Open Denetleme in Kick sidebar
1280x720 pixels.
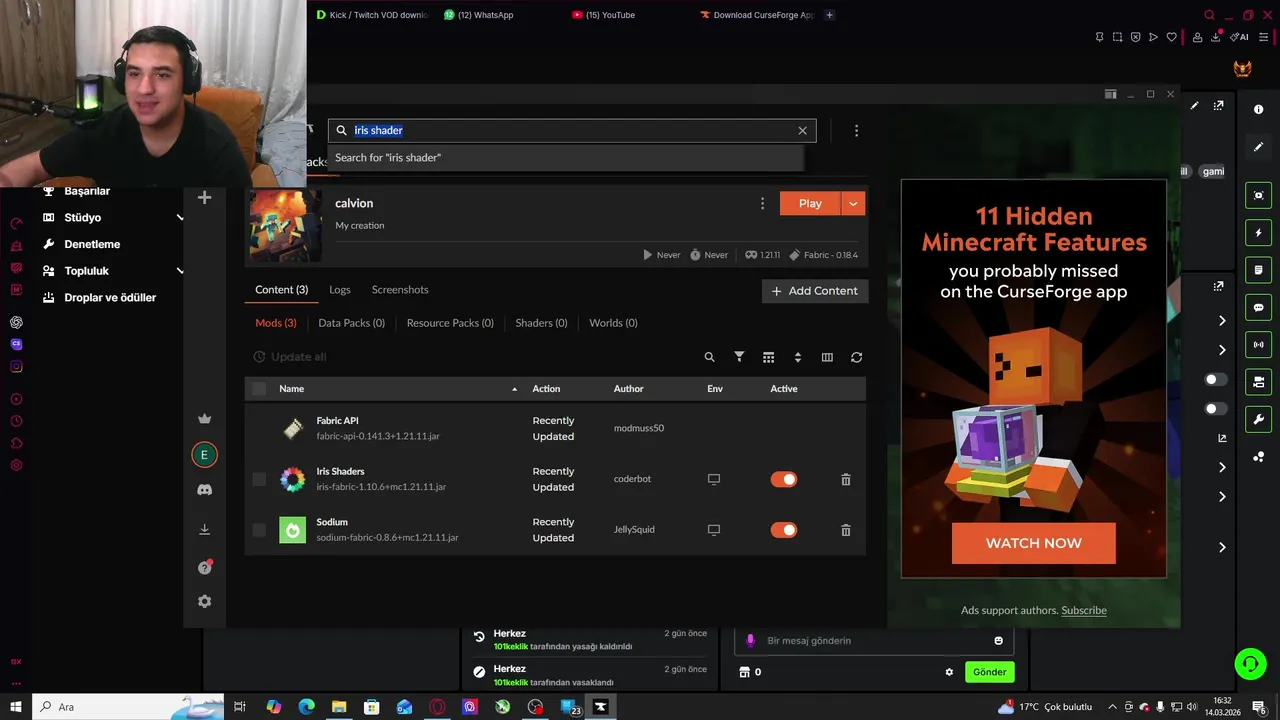click(92, 244)
